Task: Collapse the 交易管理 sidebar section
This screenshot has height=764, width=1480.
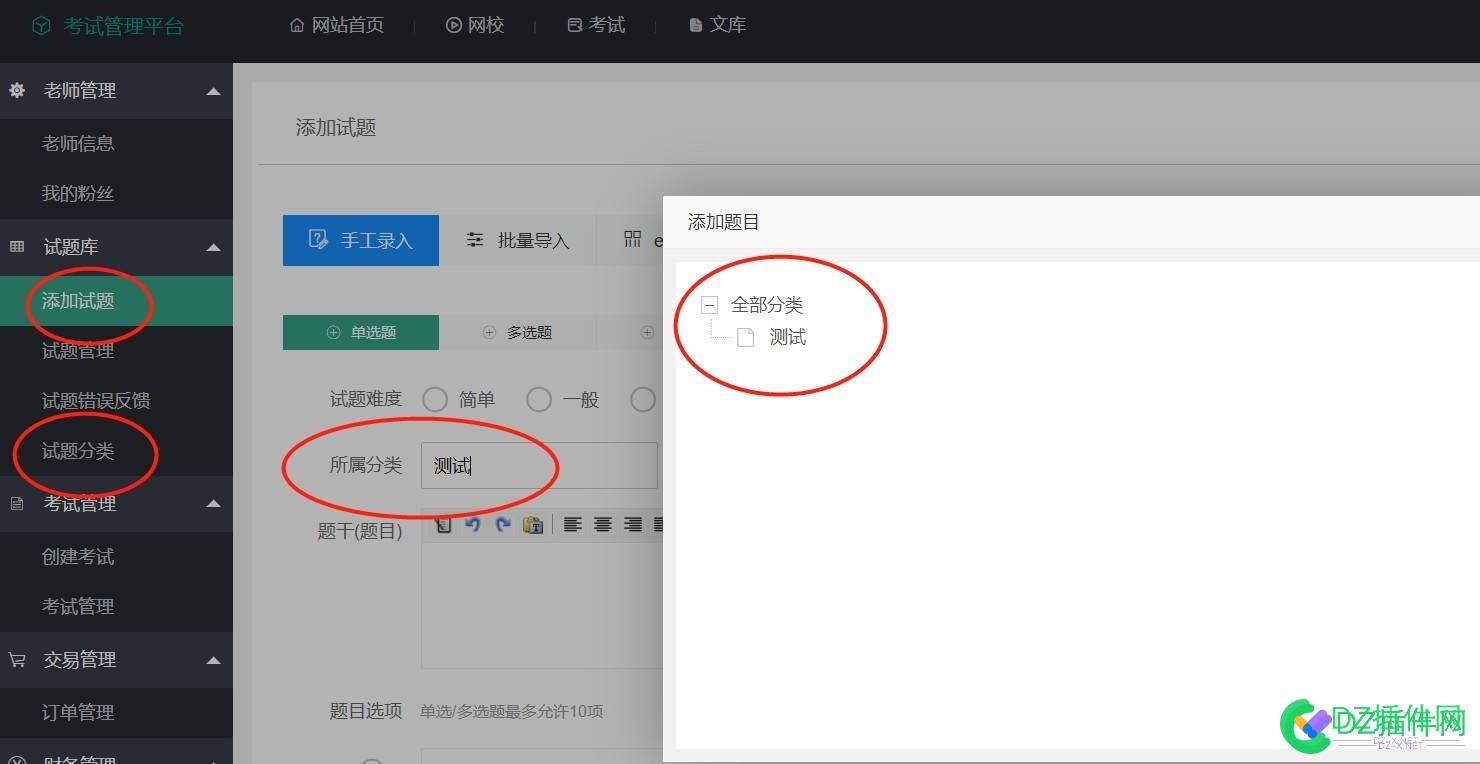Action: [x=213, y=660]
